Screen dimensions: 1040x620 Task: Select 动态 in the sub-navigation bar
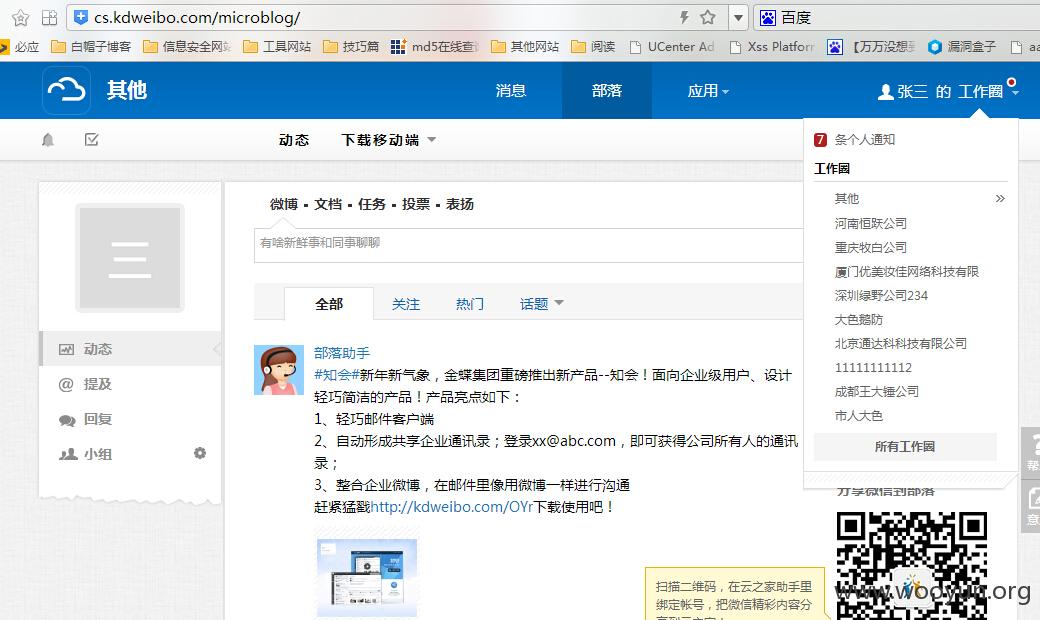point(294,140)
